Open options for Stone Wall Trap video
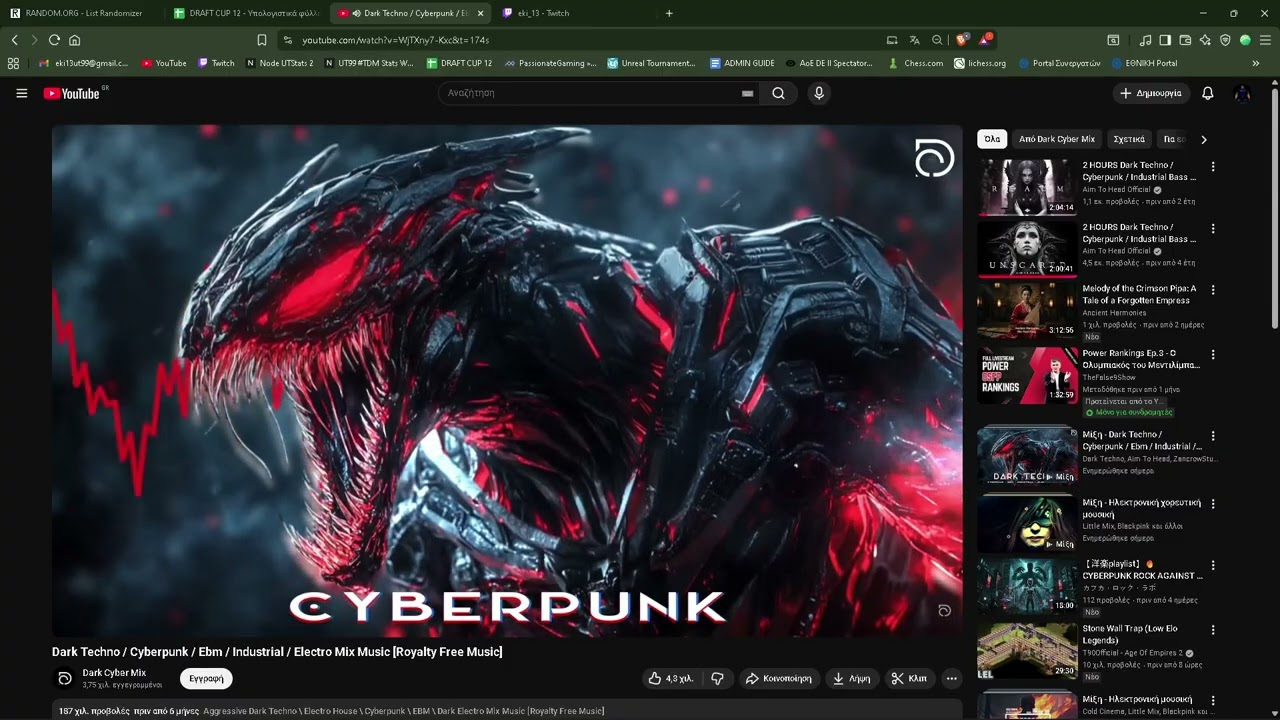The image size is (1280, 720). click(x=1213, y=631)
